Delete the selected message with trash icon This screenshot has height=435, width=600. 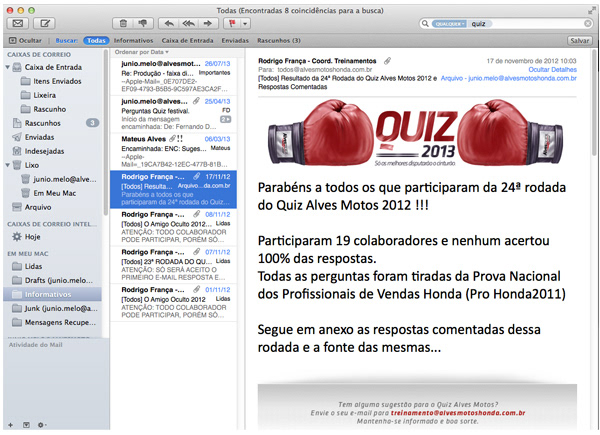point(123,24)
